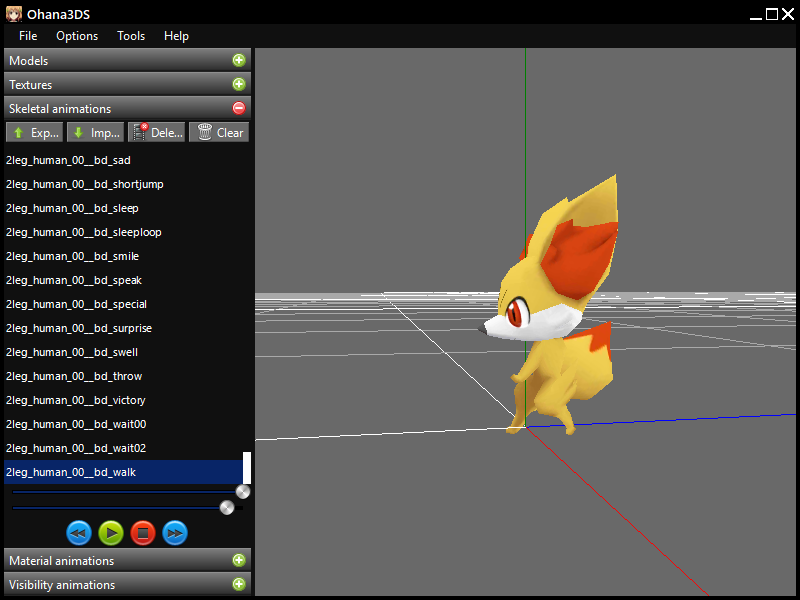This screenshot has height=600, width=800.
Task: Expand the Material animations panel
Action: click(238, 561)
